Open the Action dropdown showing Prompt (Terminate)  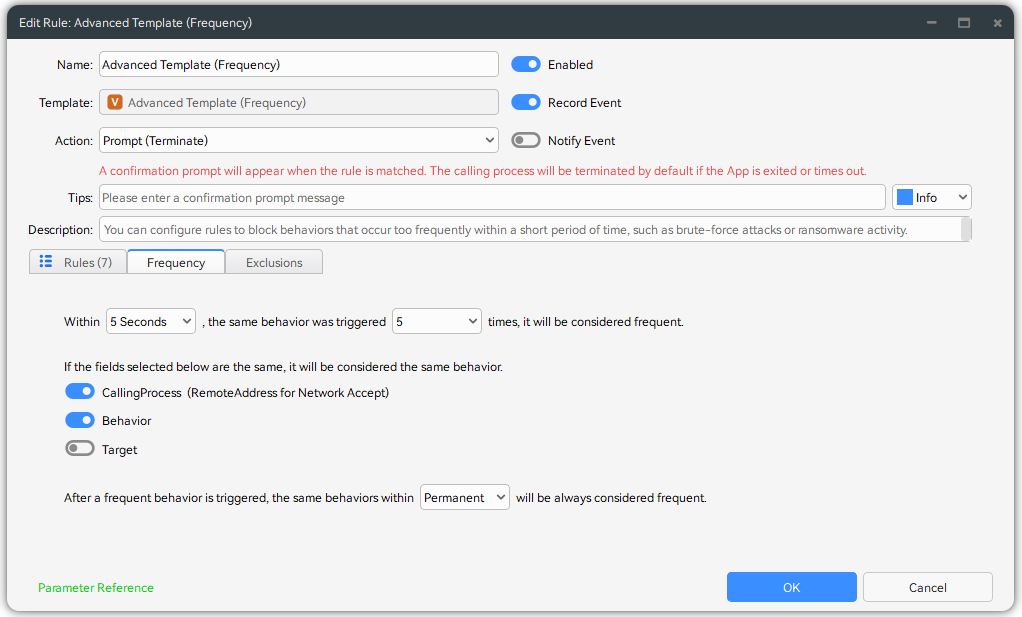point(298,141)
